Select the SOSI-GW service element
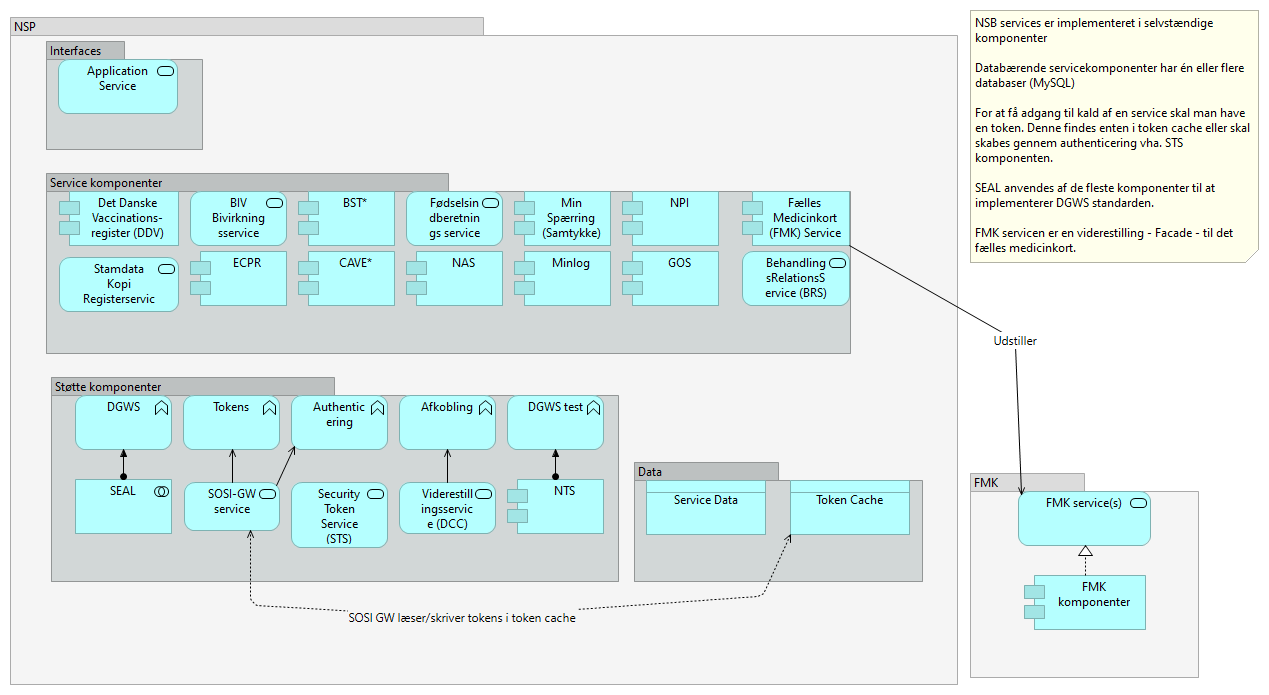 [231, 510]
